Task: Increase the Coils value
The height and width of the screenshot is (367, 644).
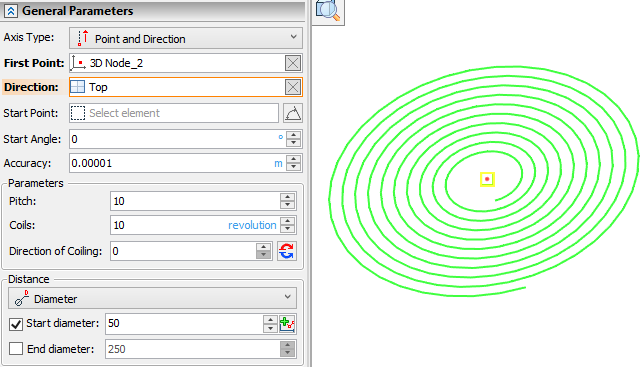Action: pos(288,220)
